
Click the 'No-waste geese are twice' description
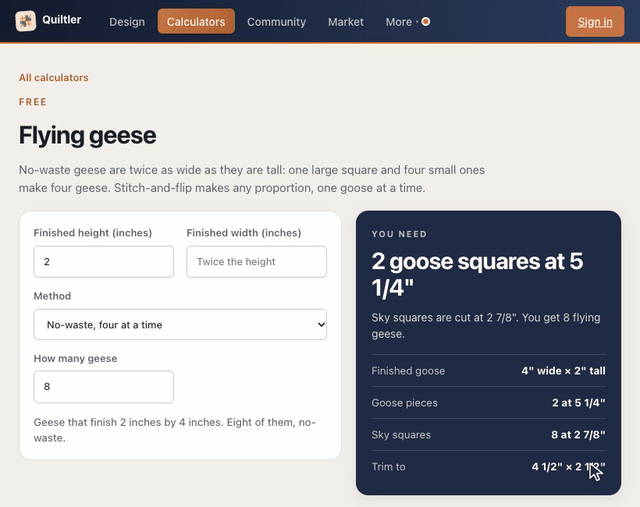click(x=251, y=179)
